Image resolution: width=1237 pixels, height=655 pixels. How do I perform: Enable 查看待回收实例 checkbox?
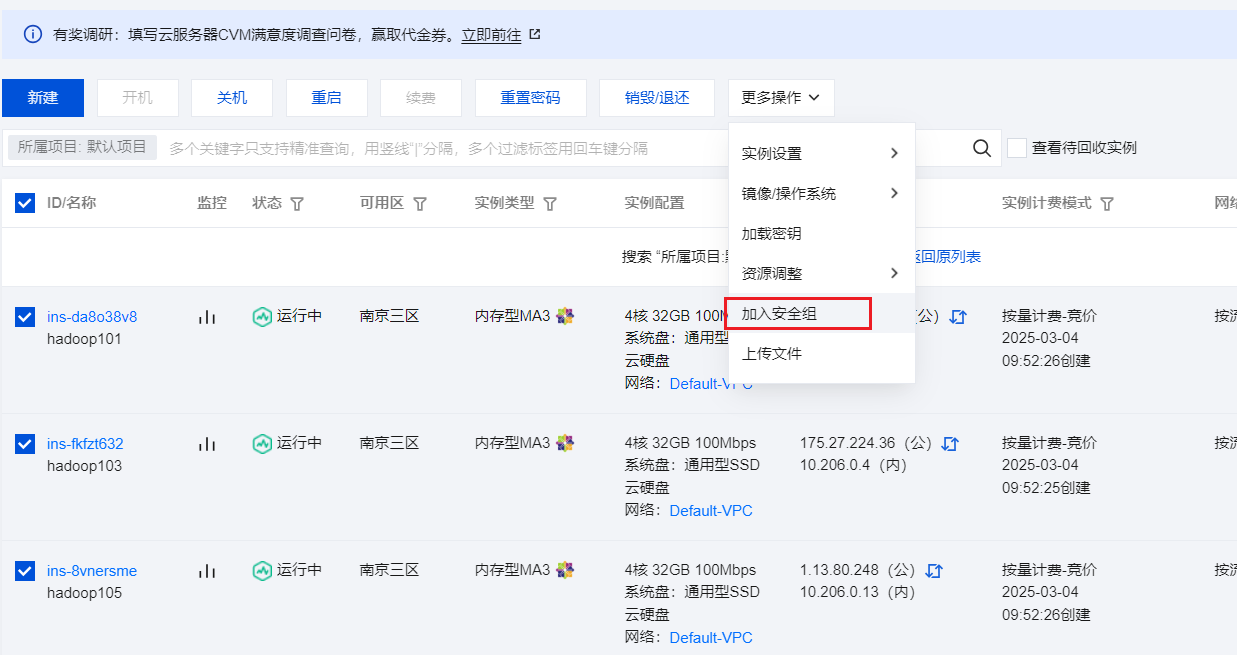1017,148
